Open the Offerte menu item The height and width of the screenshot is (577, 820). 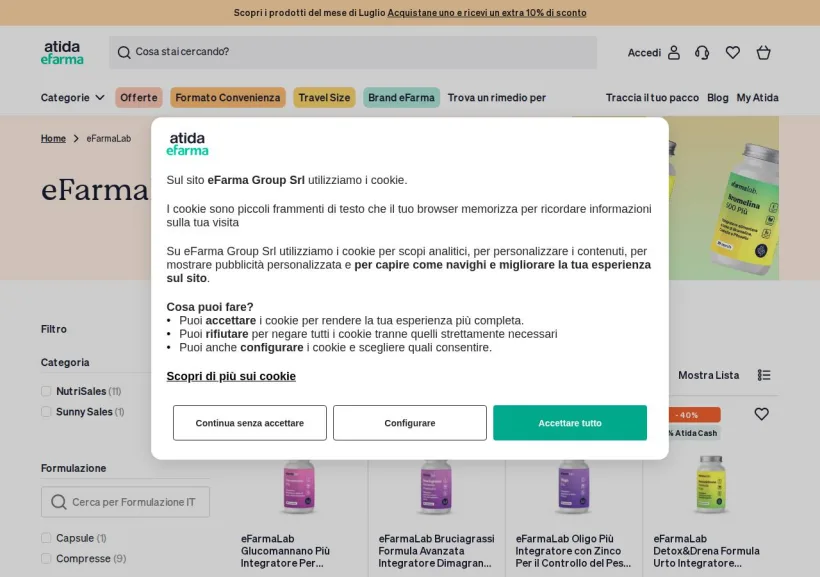(x=139, y=98)
